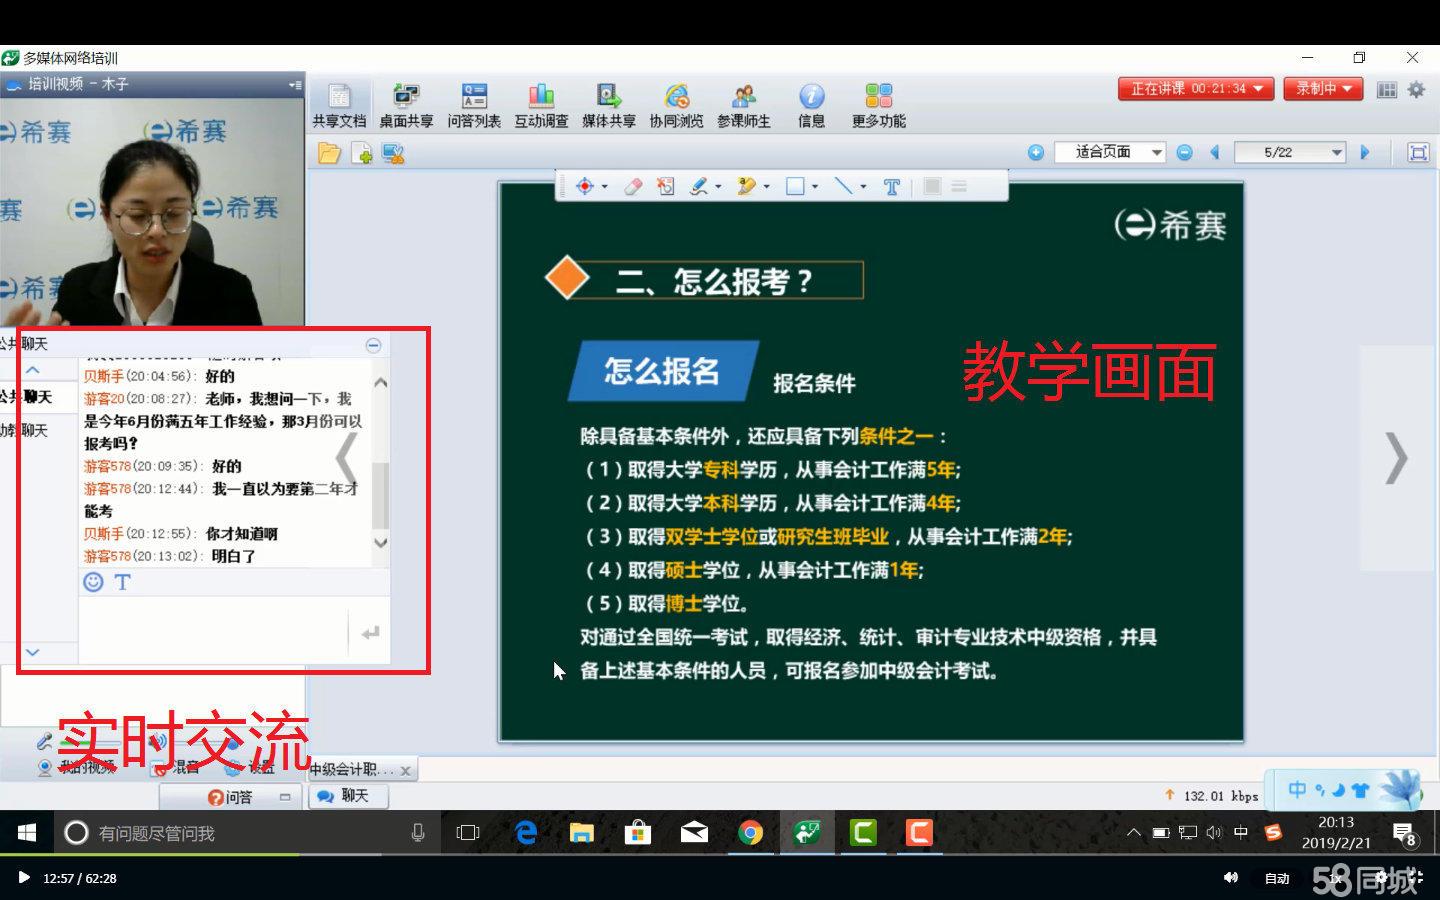Open the 录制中 recording dropdown
Image resolution: width=1440 pixels, height=900 pixels.
pos(1324,89)
